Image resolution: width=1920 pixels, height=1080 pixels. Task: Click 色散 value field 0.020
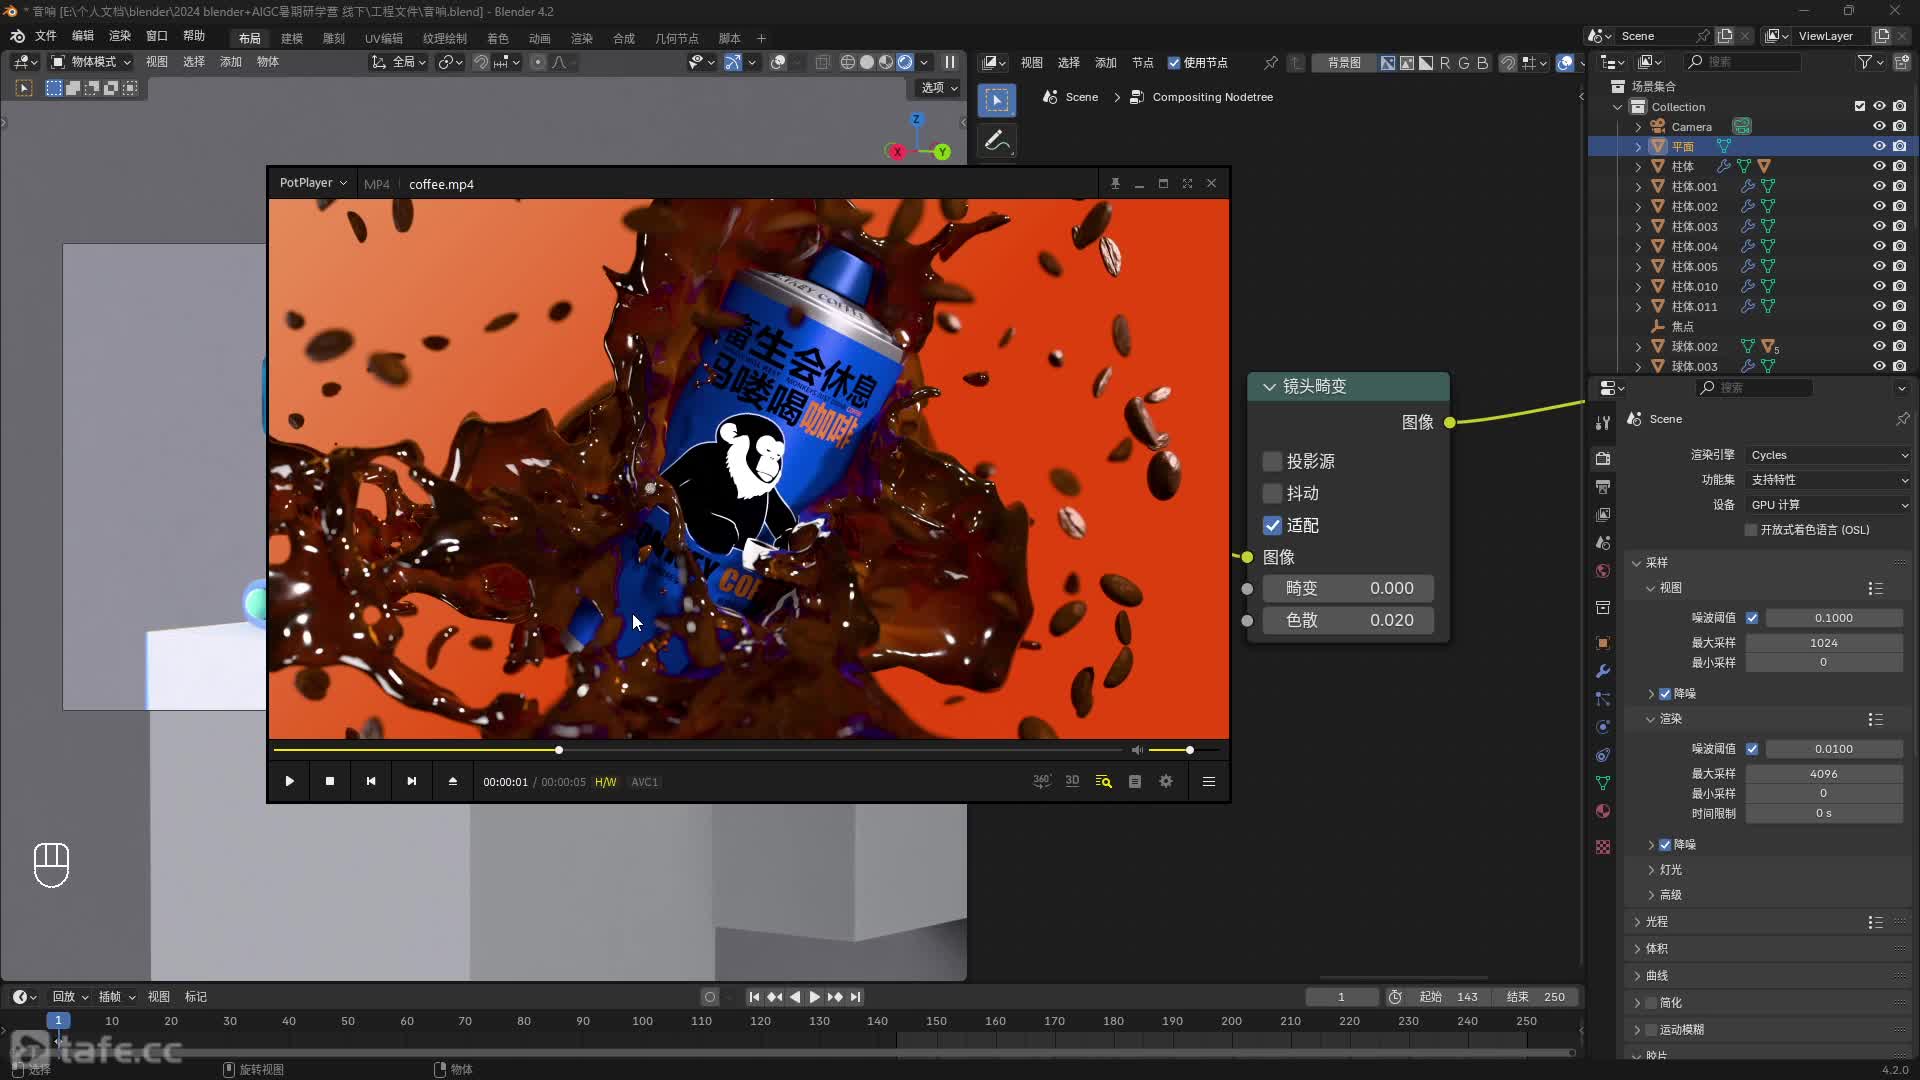(1347, 621)
